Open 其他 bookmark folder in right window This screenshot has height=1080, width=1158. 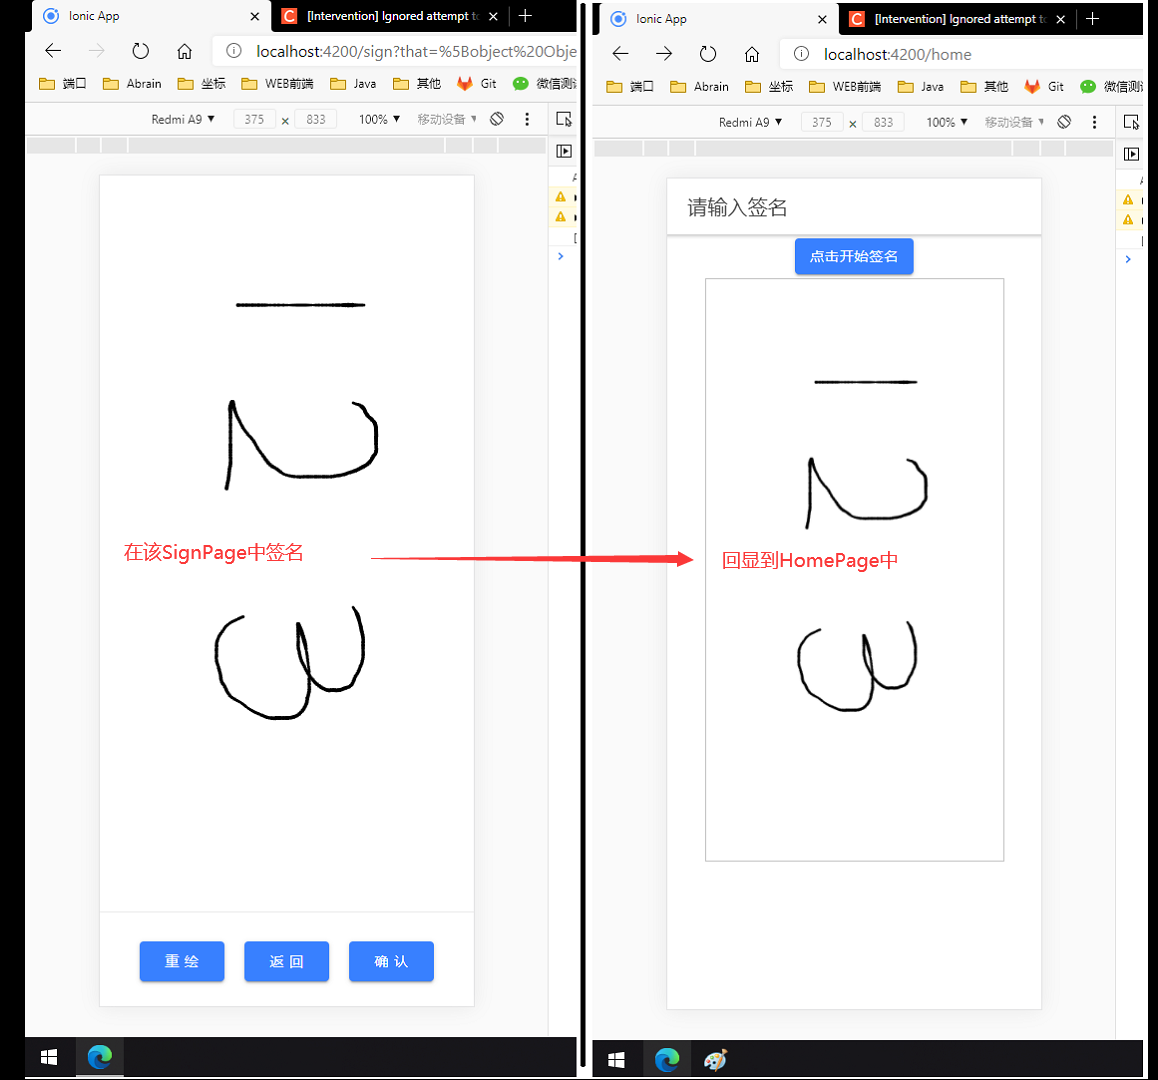[984, 86]
